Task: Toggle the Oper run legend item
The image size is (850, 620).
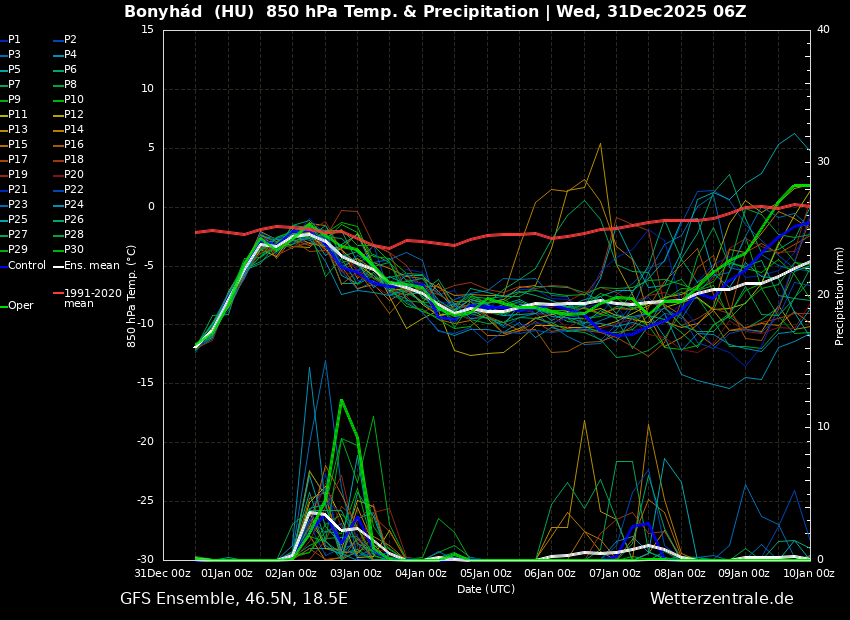Action: [x=20, y=306]
